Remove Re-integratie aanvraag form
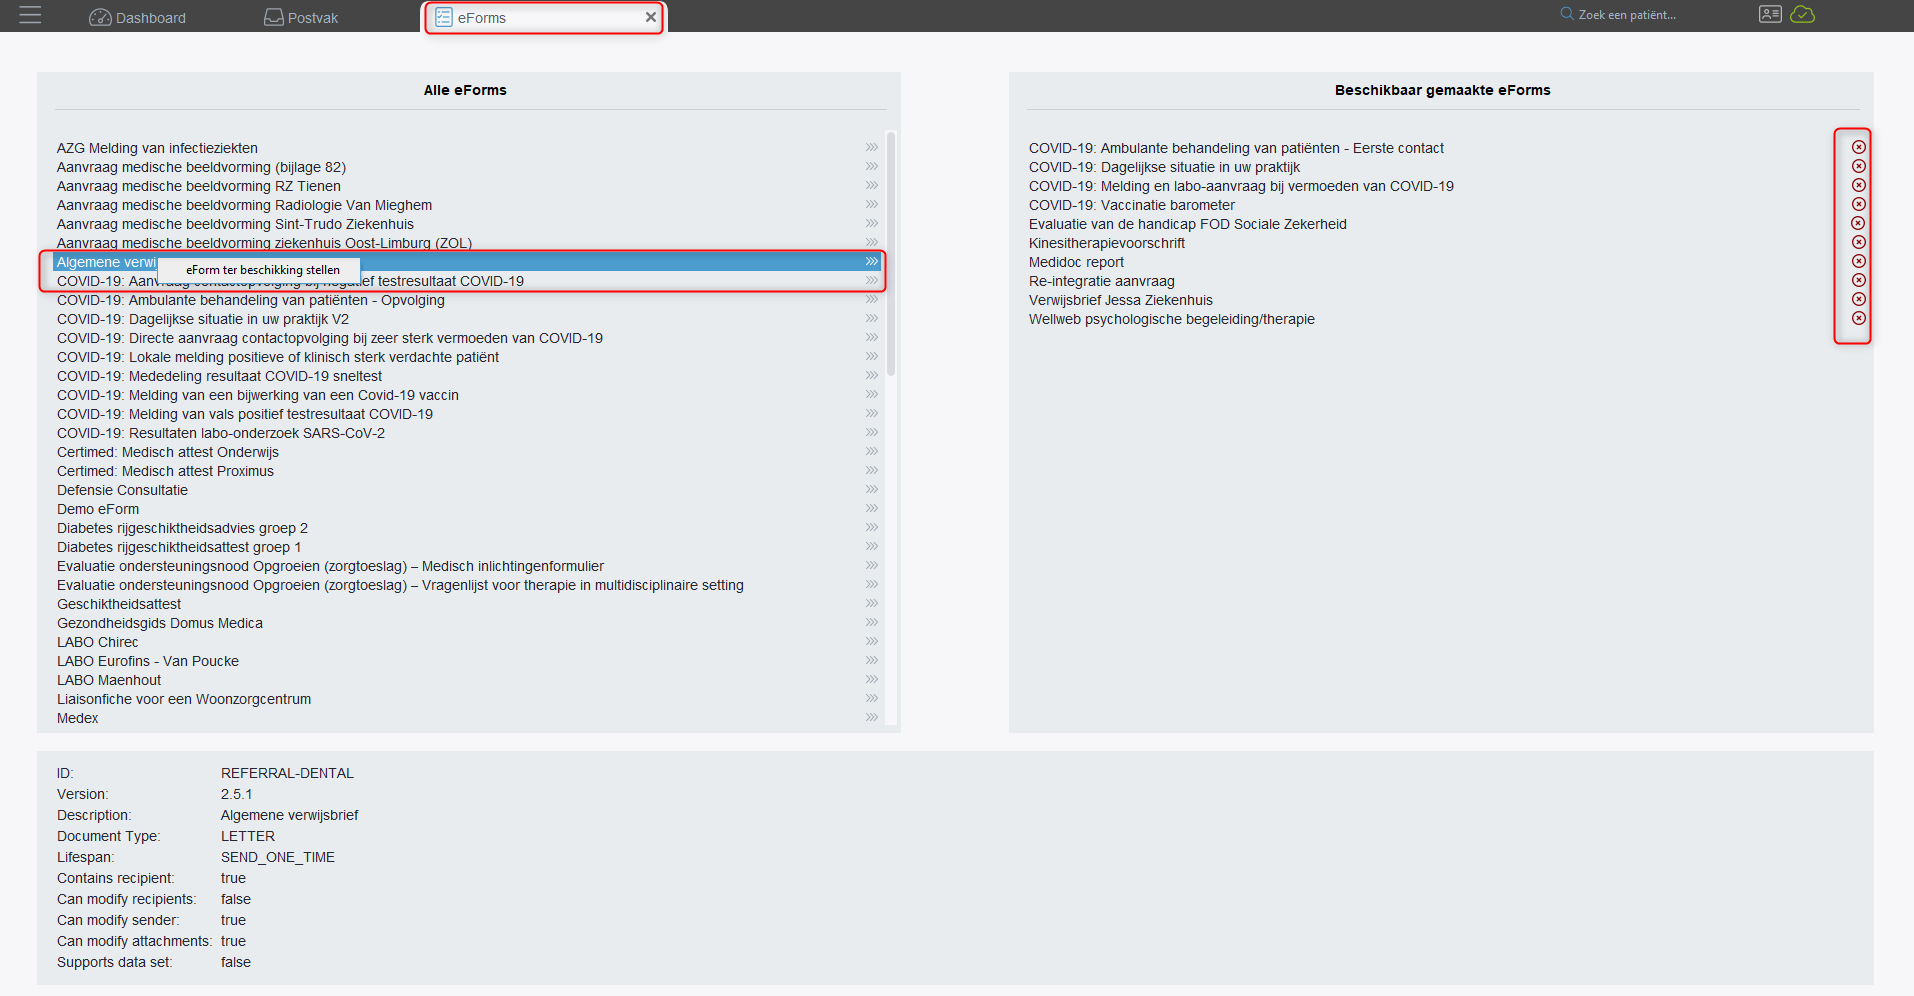The height and width of the screenshot is (996, 1914). (1859, 280)
